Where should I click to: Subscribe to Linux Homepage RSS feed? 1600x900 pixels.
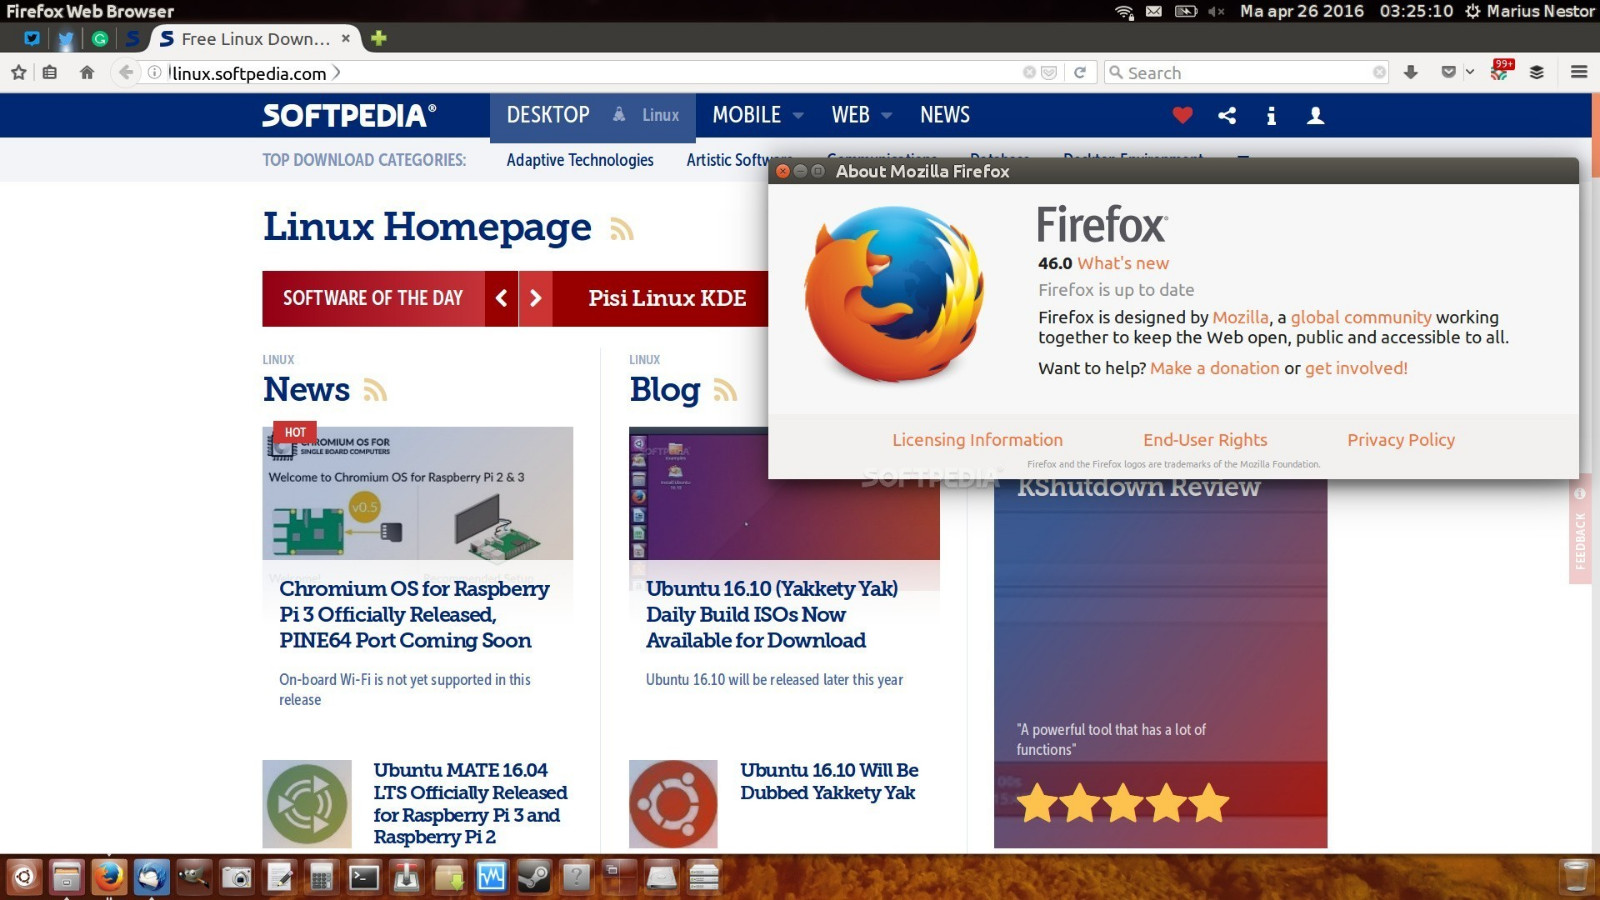pos(622,230)
